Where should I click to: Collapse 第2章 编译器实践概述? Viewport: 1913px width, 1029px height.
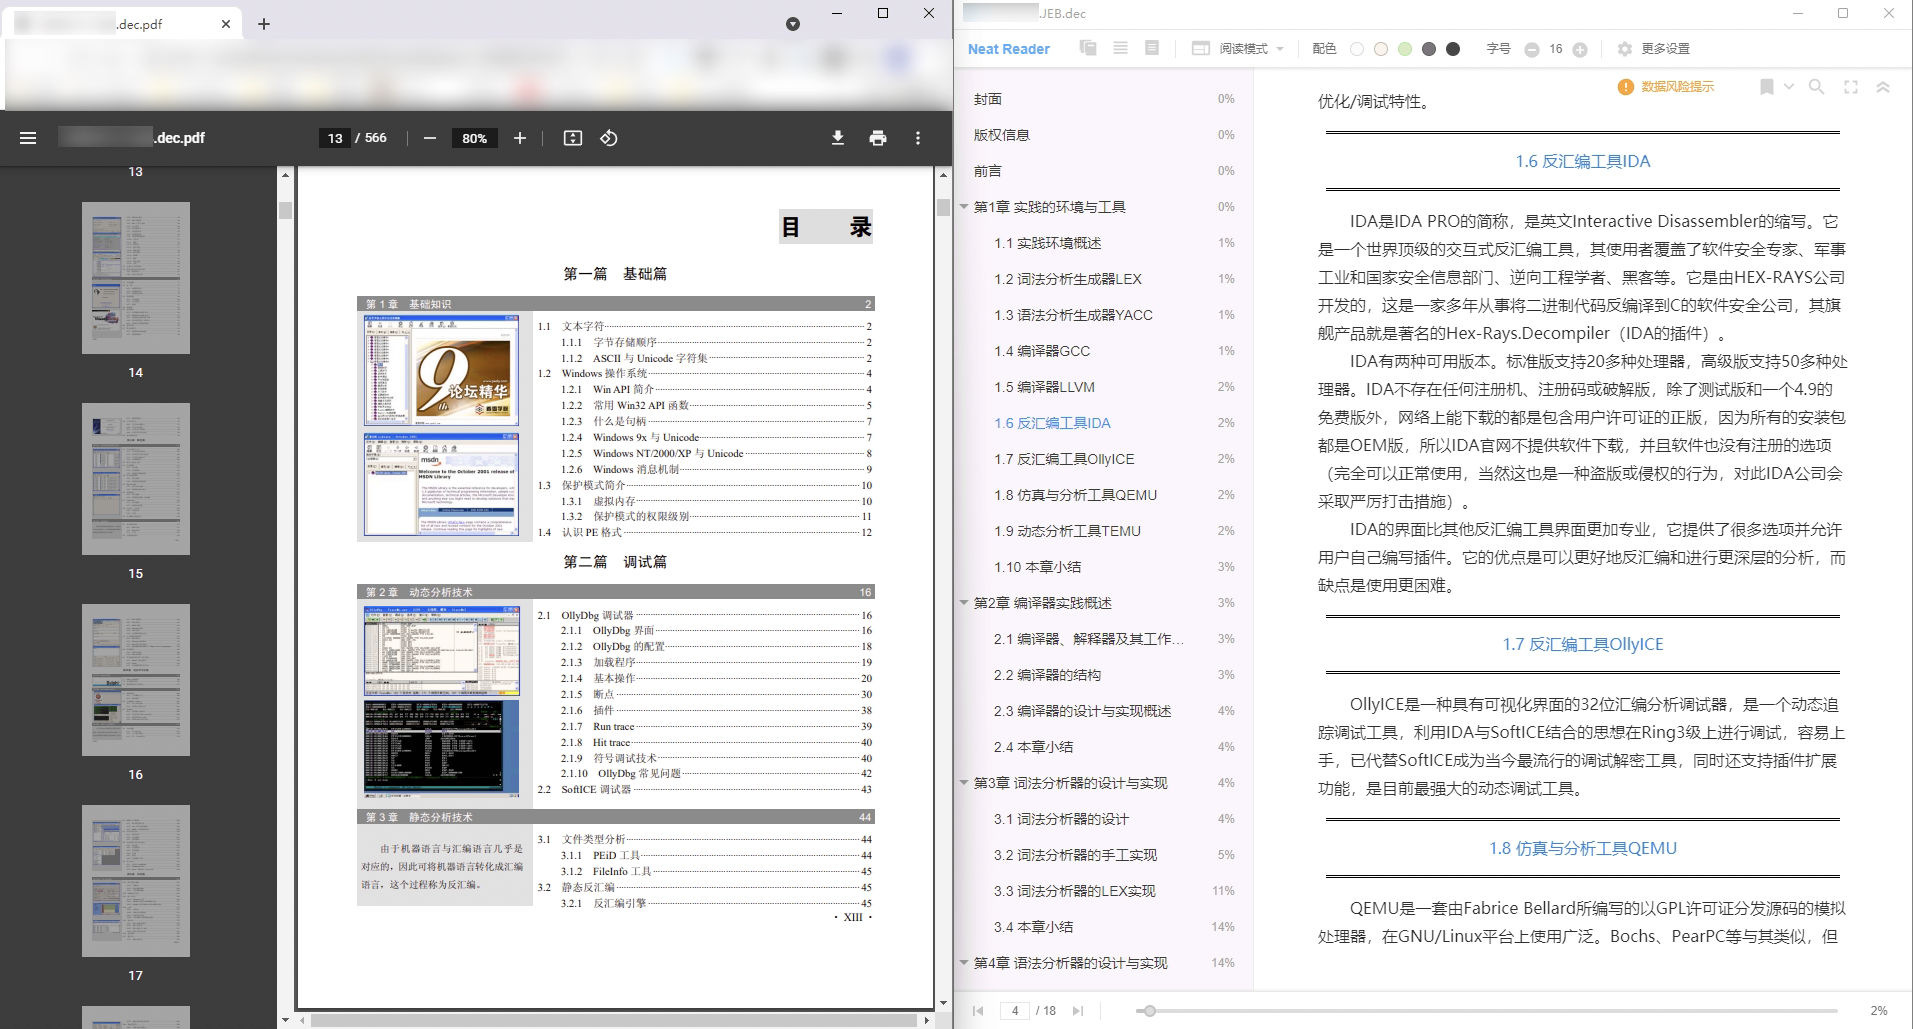tap(964, 603)
